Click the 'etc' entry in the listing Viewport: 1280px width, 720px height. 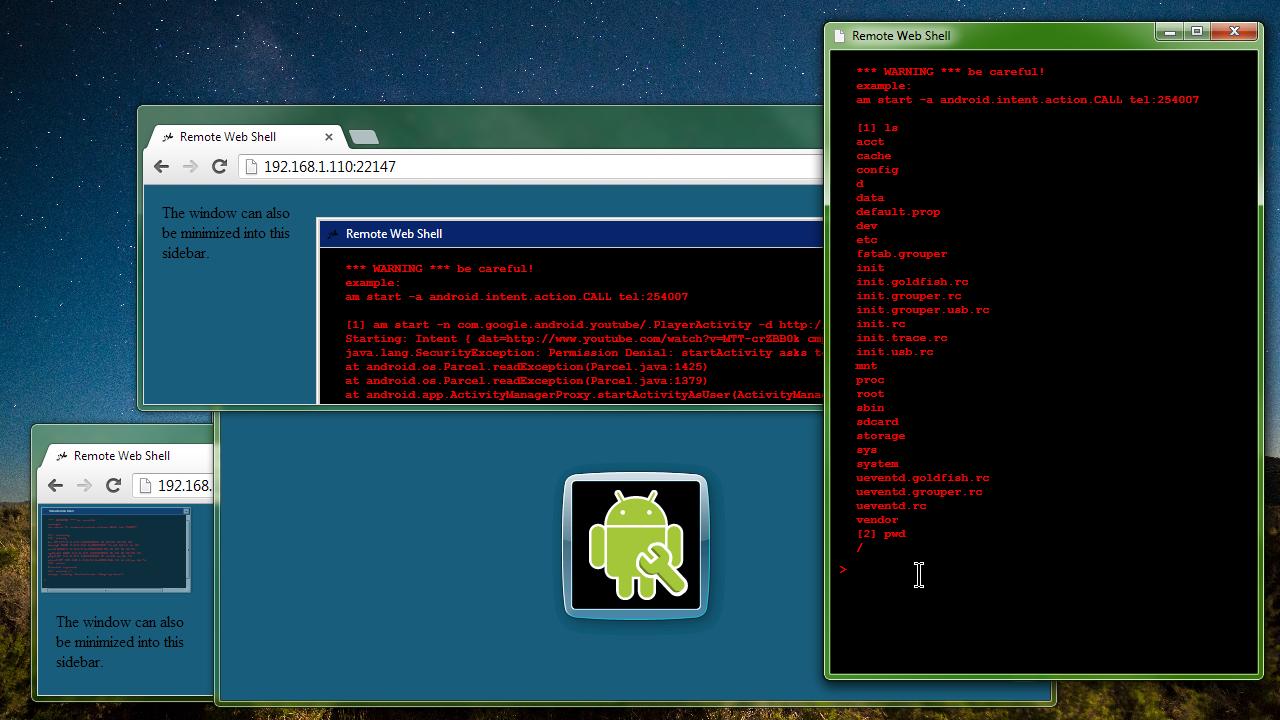tap(866, 240)
